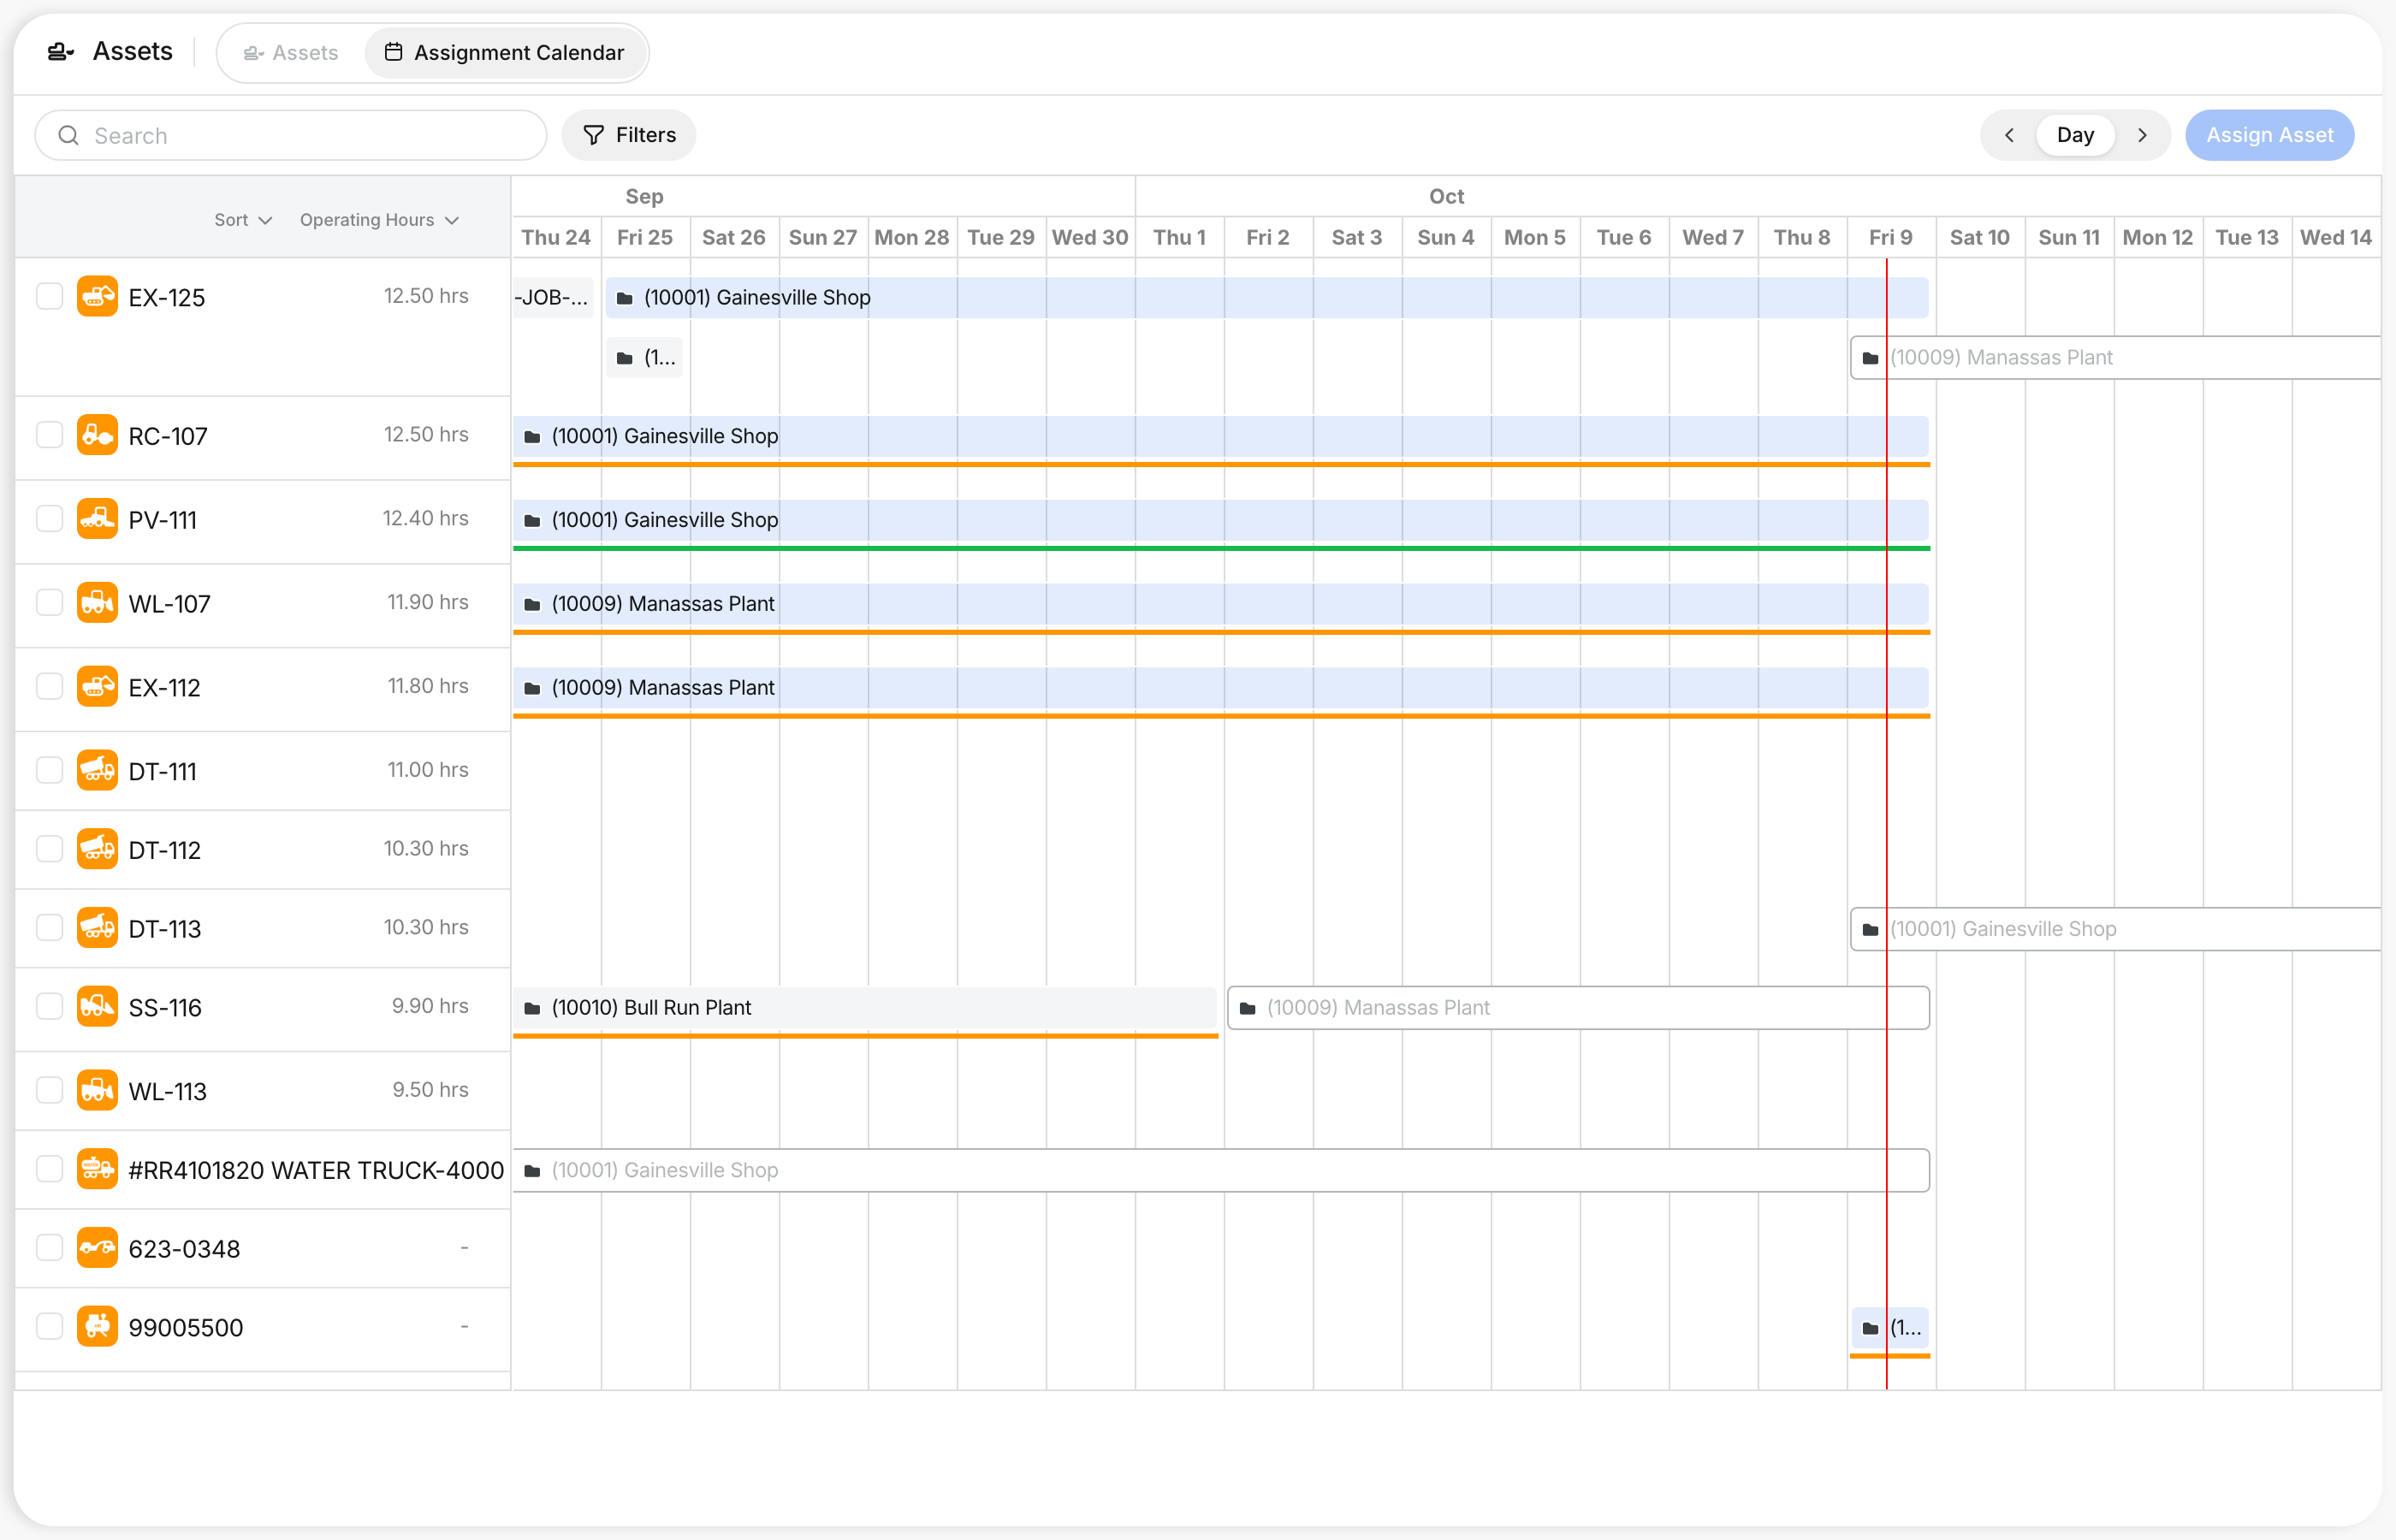Click the WL-107 wheel loader icon

(97, 603)
